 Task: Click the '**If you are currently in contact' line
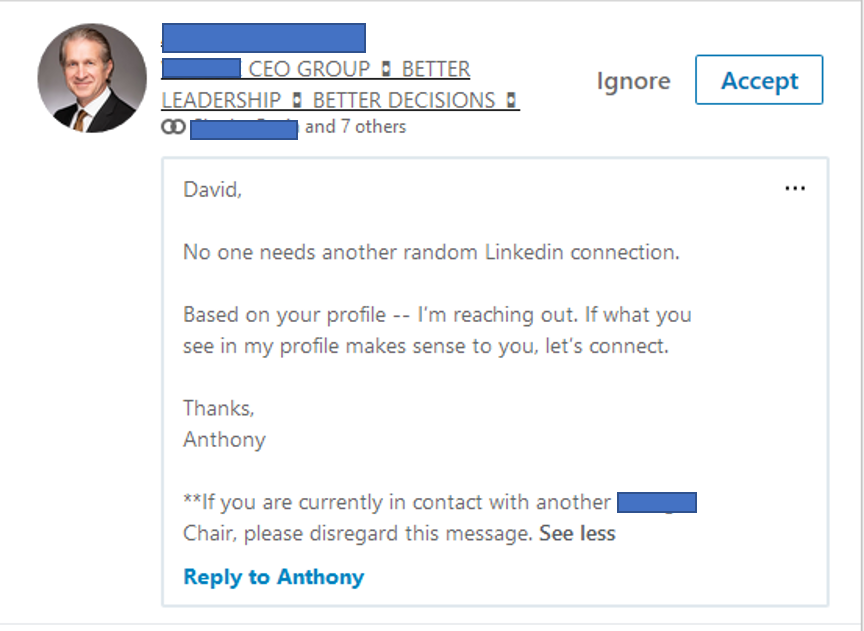click(397, 502)
